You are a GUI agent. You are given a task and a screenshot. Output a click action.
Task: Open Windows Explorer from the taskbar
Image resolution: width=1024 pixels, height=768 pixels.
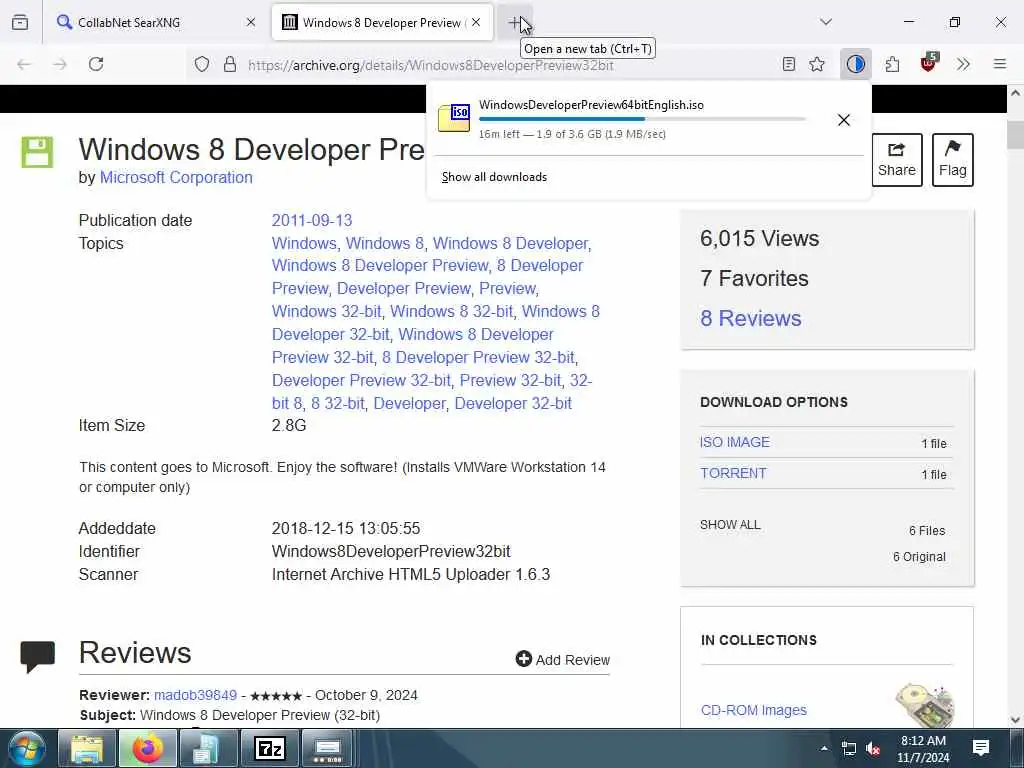point(87,748)
